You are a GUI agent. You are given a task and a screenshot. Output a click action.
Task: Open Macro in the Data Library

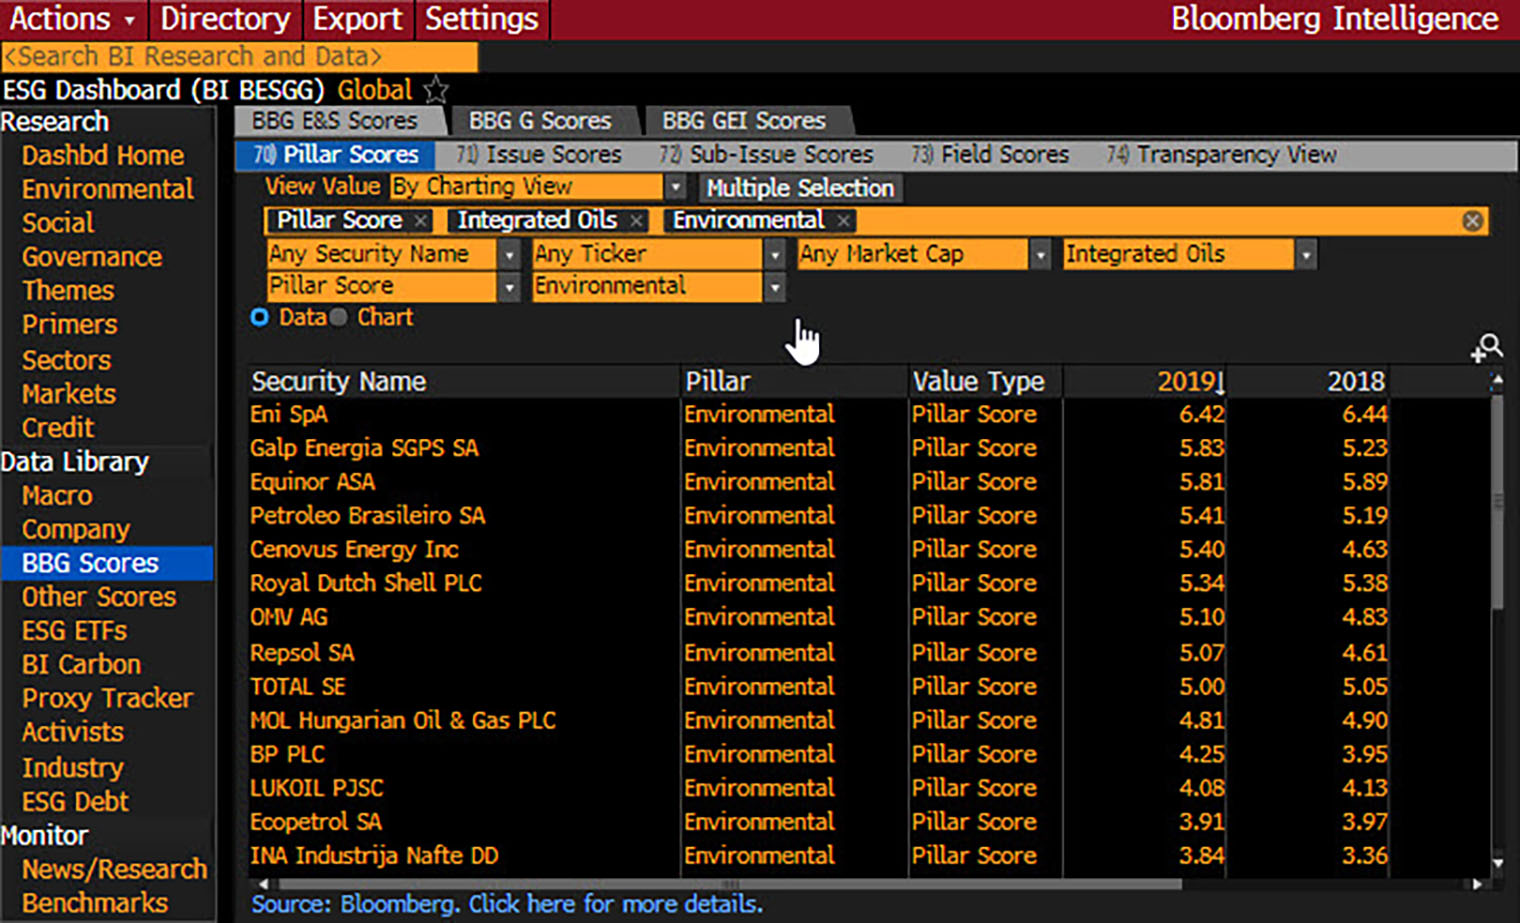[x=57, y=496]
